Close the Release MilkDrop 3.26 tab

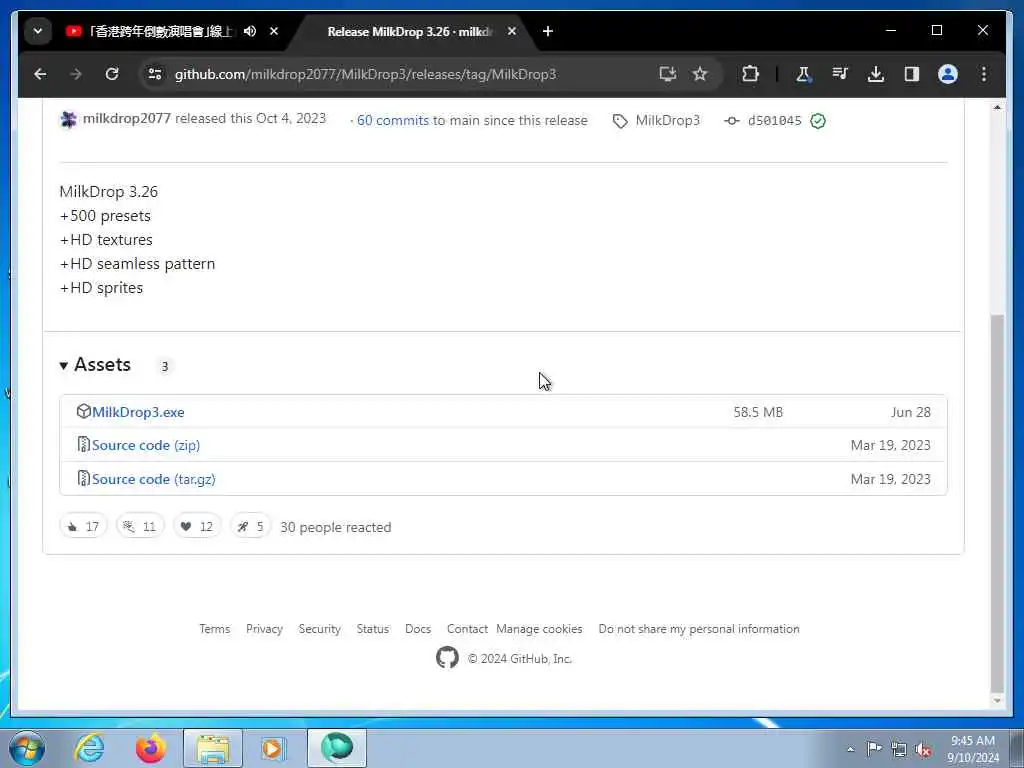512,31
